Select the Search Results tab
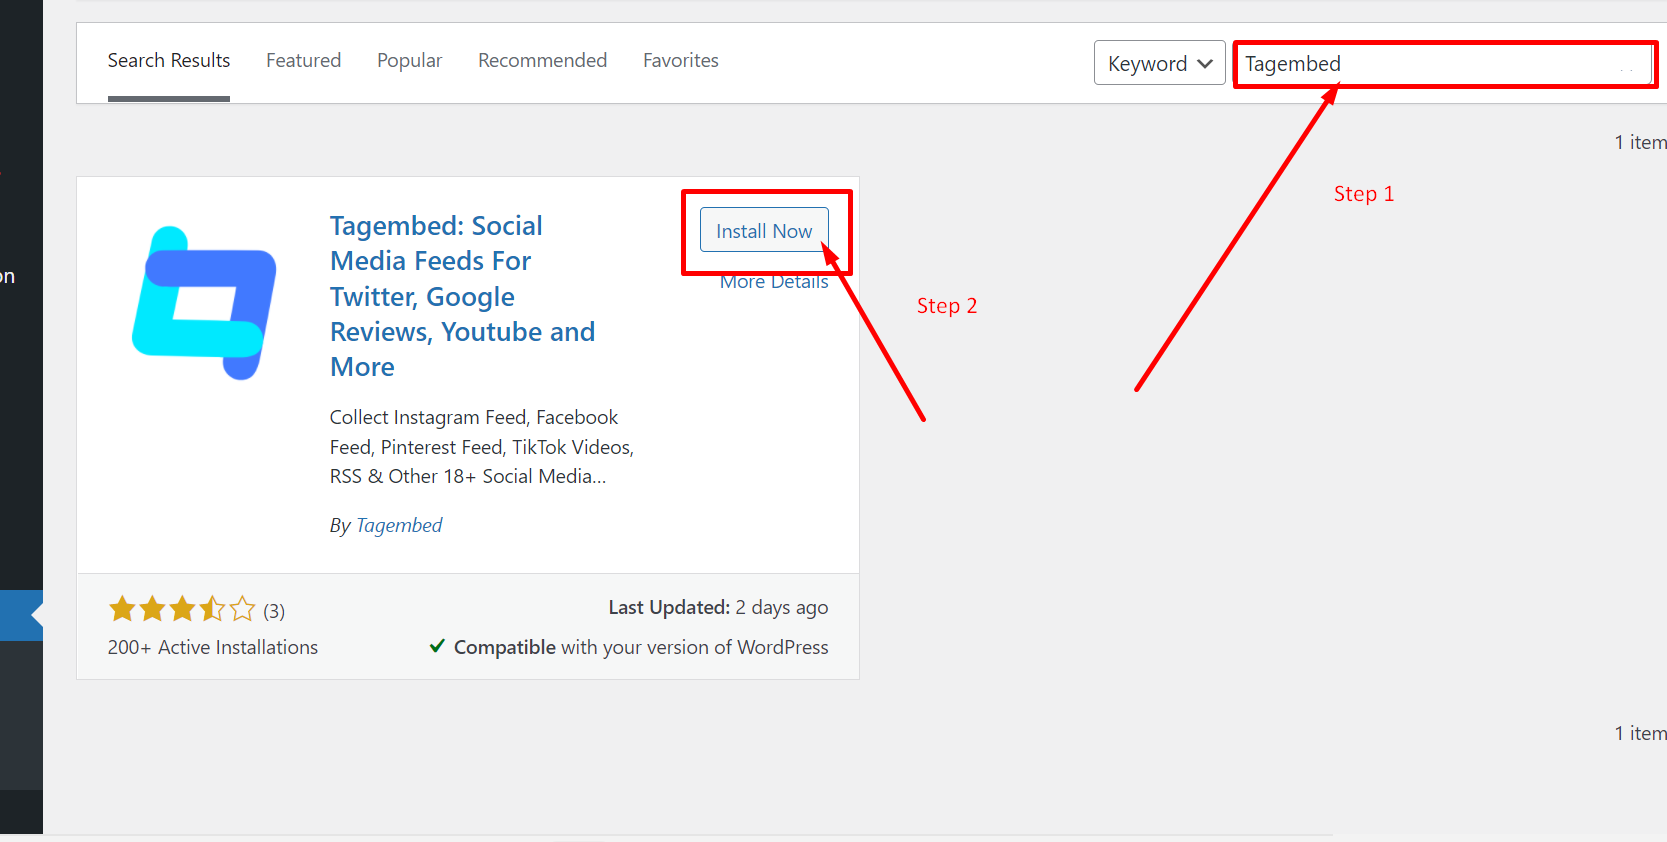1667x842 pixels. tap(169, 60)
